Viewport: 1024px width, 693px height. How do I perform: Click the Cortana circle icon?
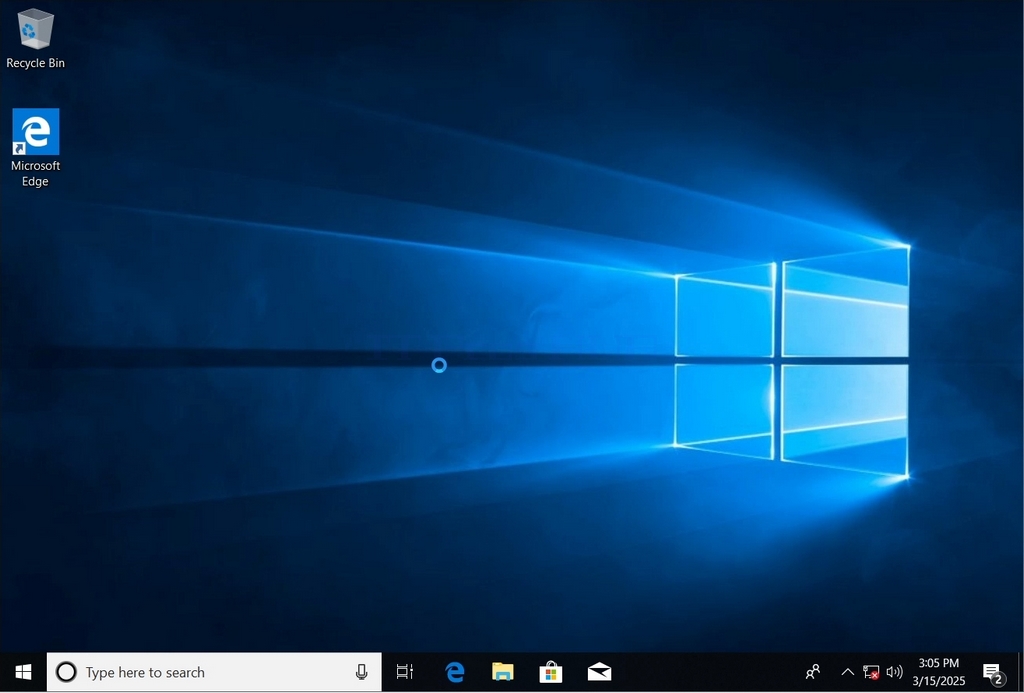click(66, 672)
